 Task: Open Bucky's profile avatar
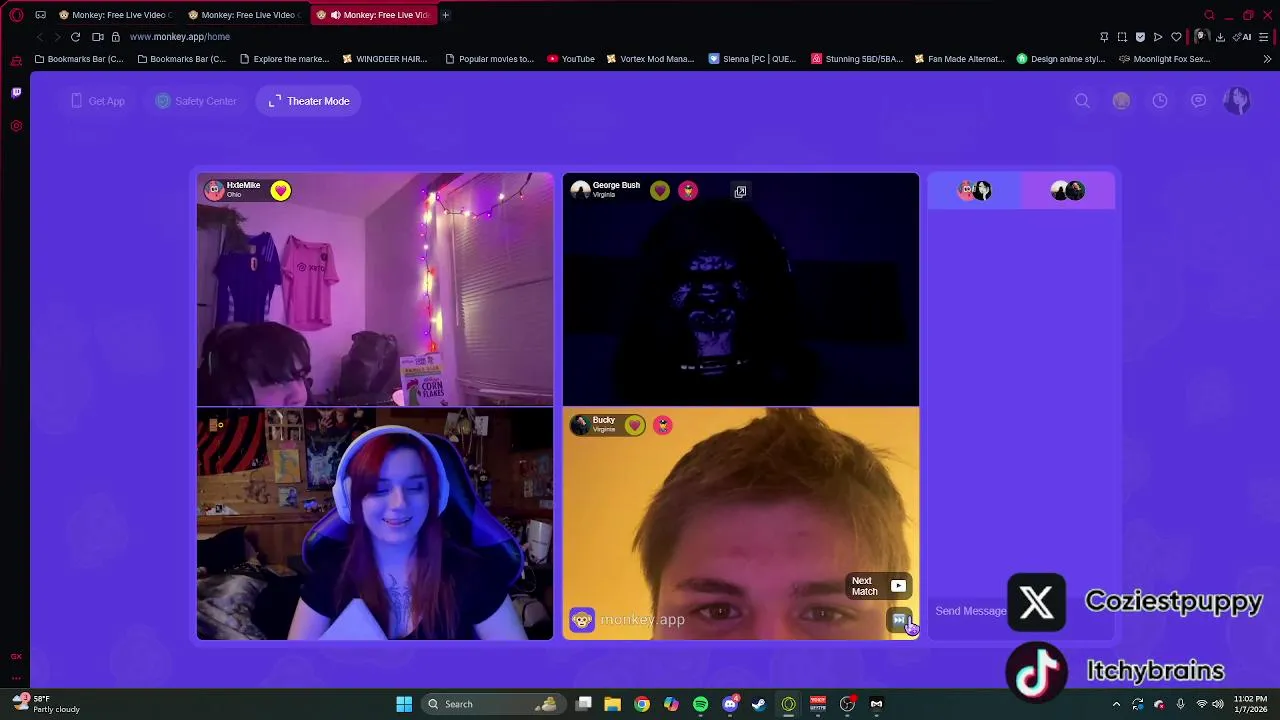[x=580, y=425]
